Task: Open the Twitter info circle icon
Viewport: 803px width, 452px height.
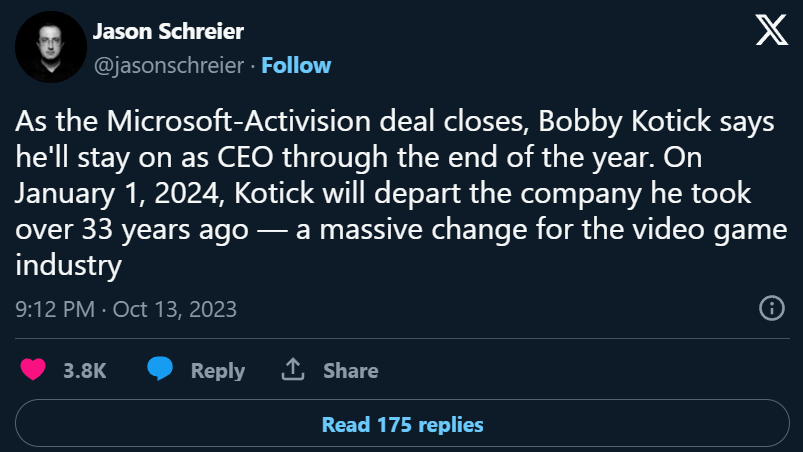Action: 771,308
